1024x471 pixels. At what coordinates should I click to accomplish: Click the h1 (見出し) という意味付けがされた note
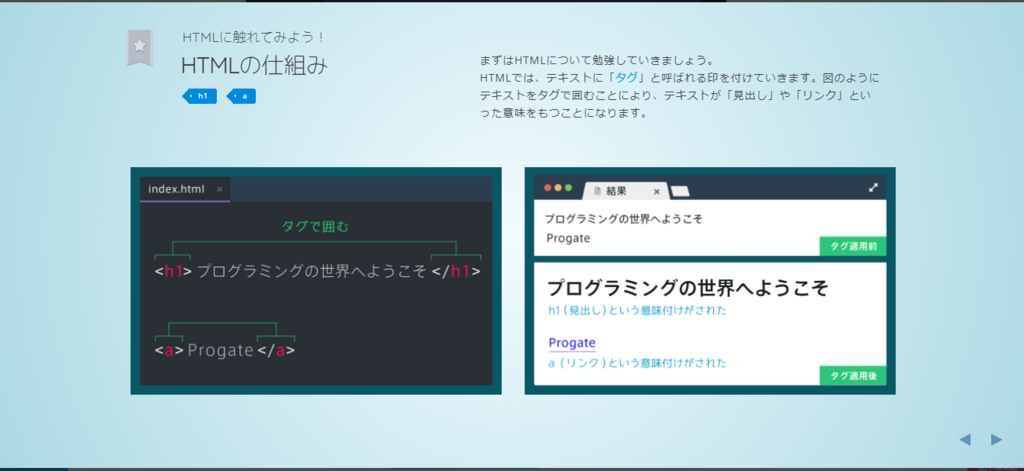[637, 311]
